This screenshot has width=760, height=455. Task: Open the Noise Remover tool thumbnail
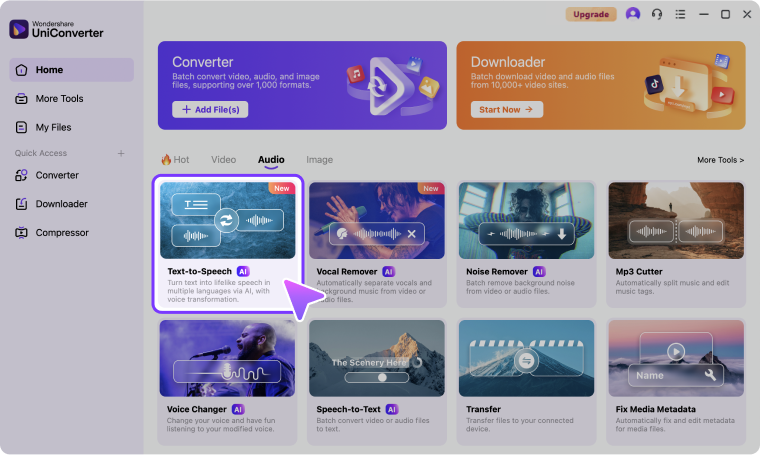pos(526,220)
